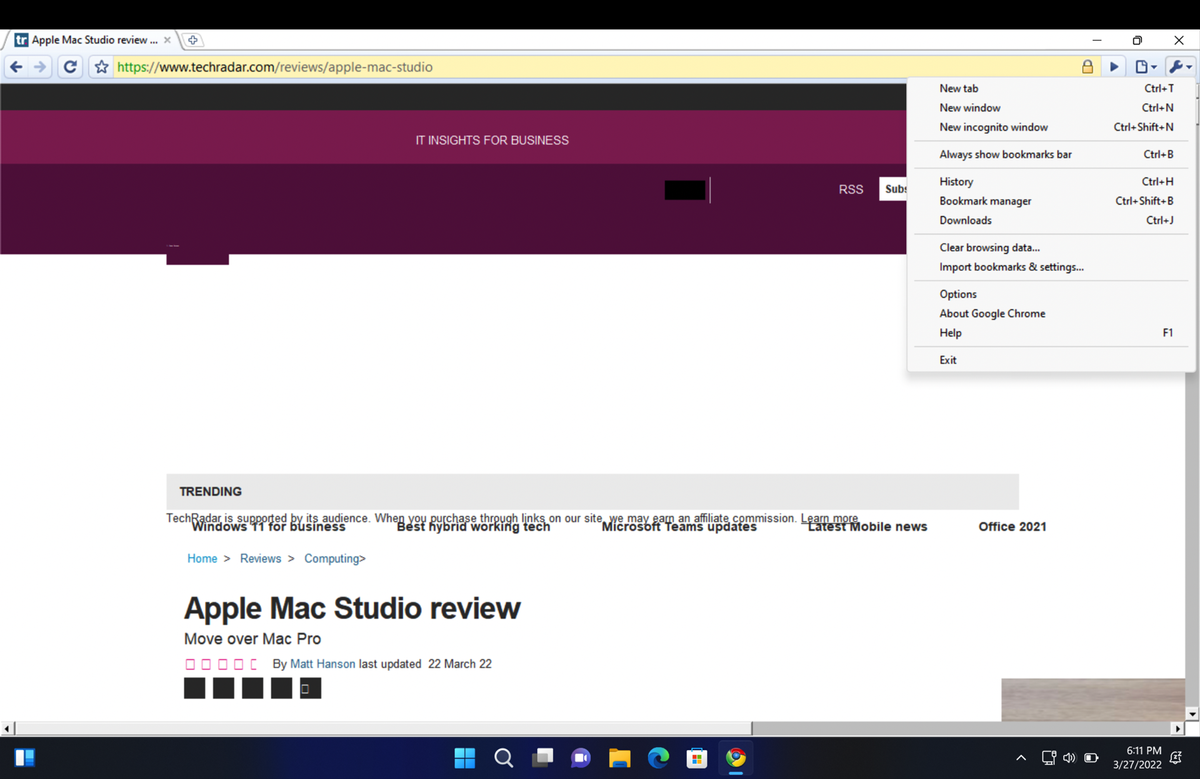Open Microsoft Teams updates trending link
Screen dimensions: 1200x779
[679, 526]
